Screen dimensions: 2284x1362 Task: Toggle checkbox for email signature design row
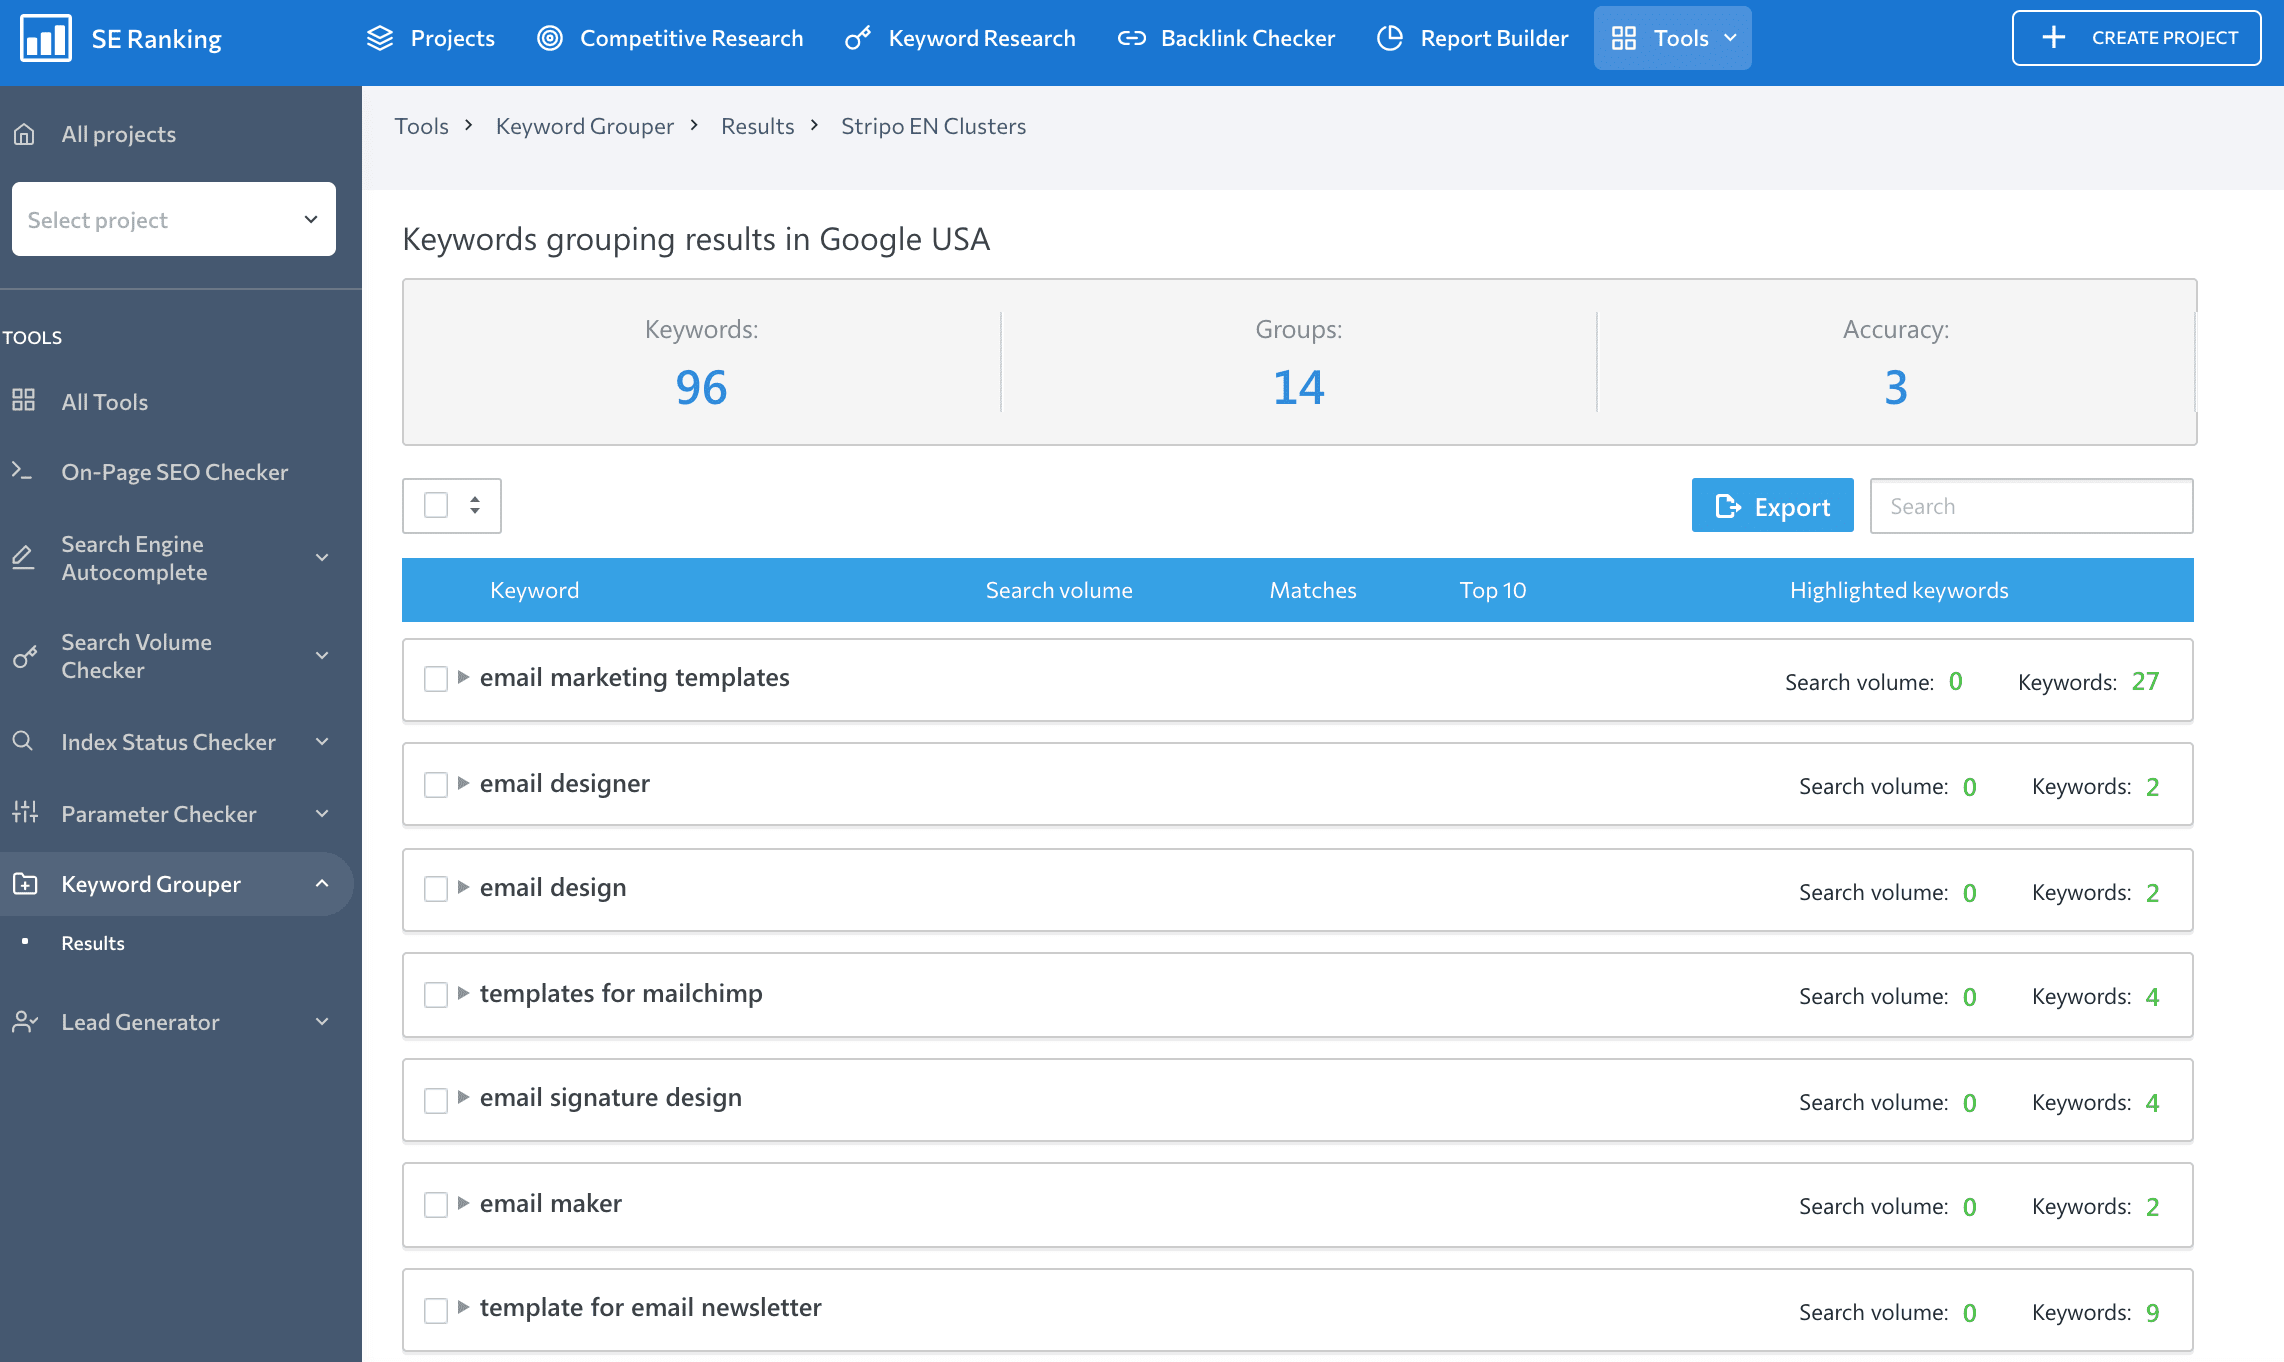[434, 1099]
